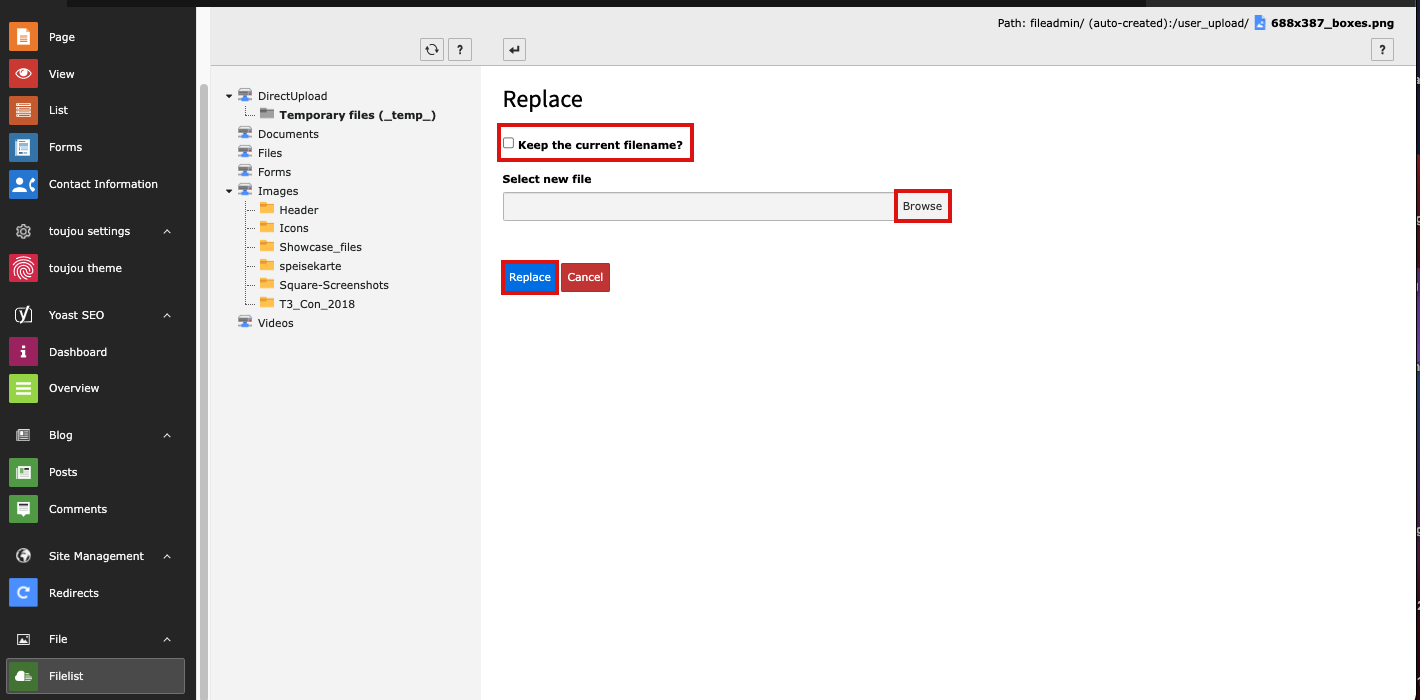Click help icon at top right
Screen dimensions: 1420x700
coord(1382,49)
